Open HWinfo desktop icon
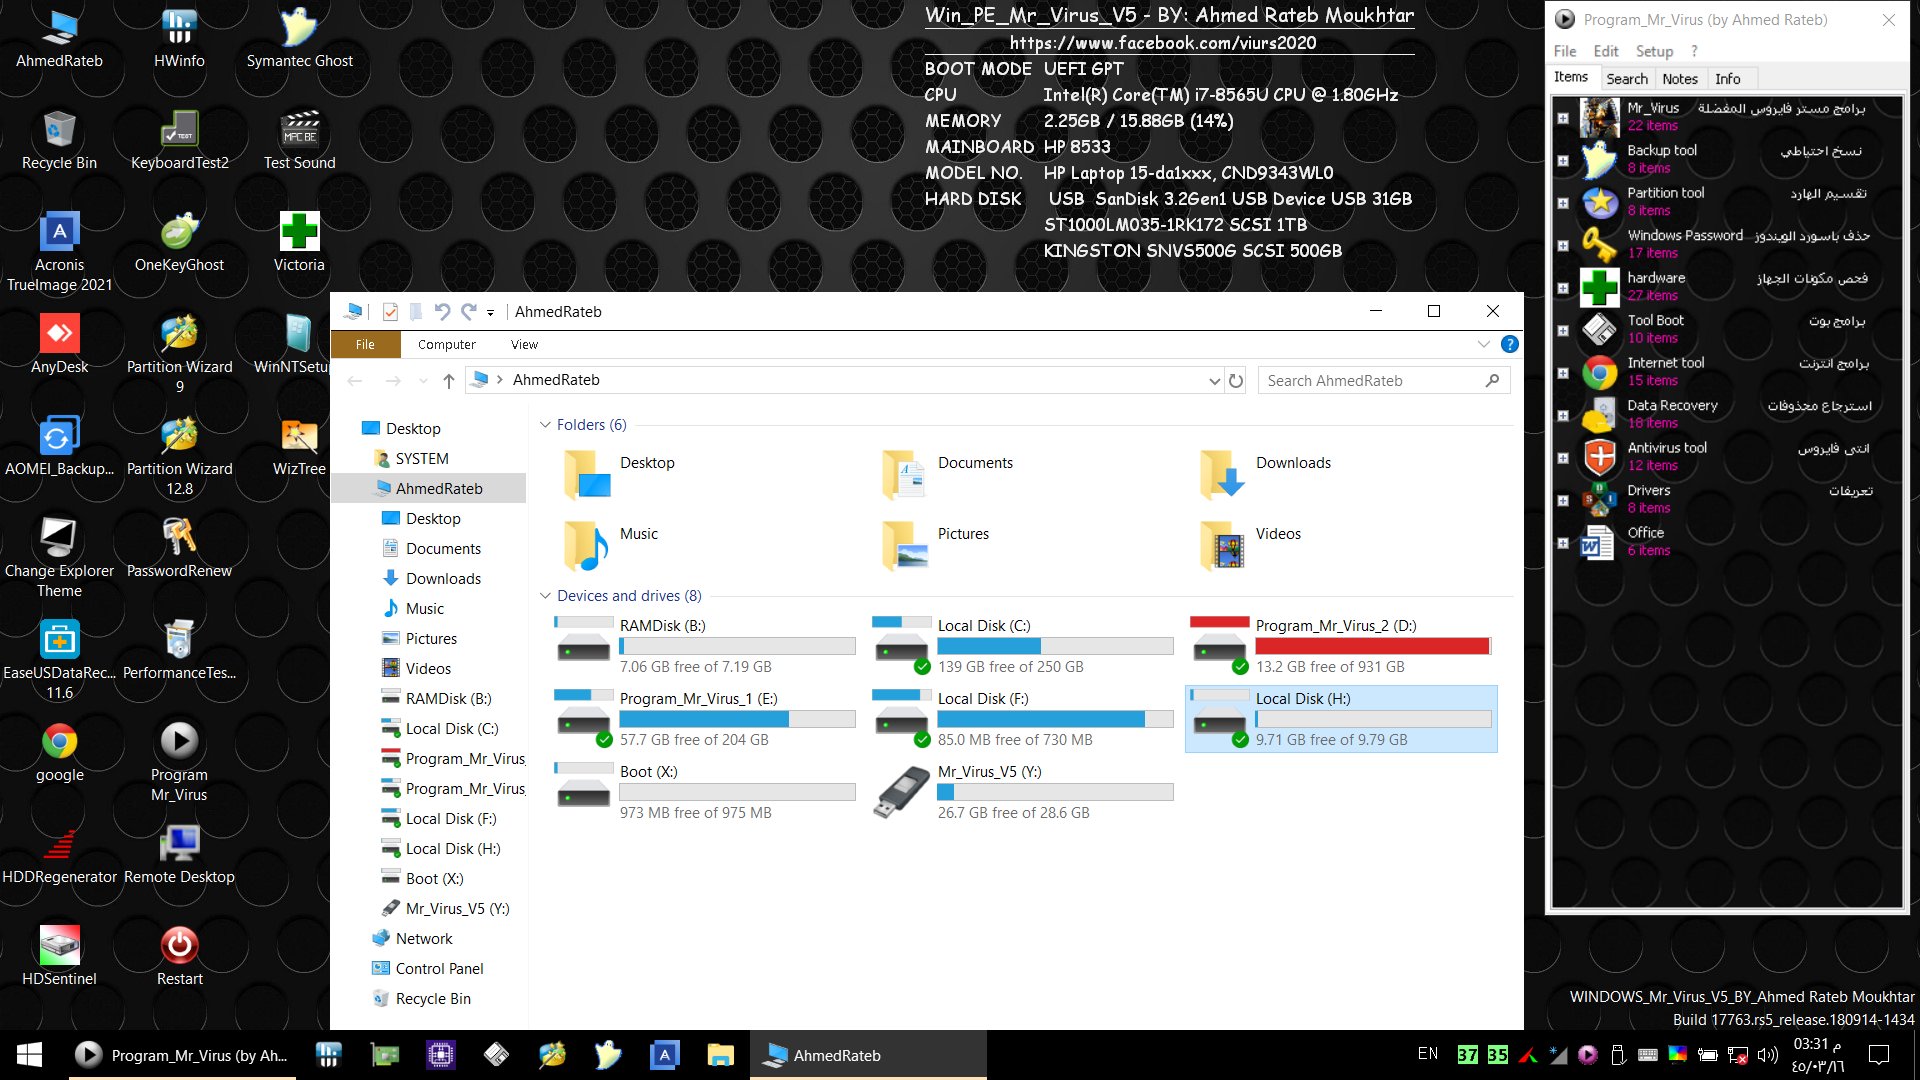This screenshot has height=1080, width=1920. (179, 39)
